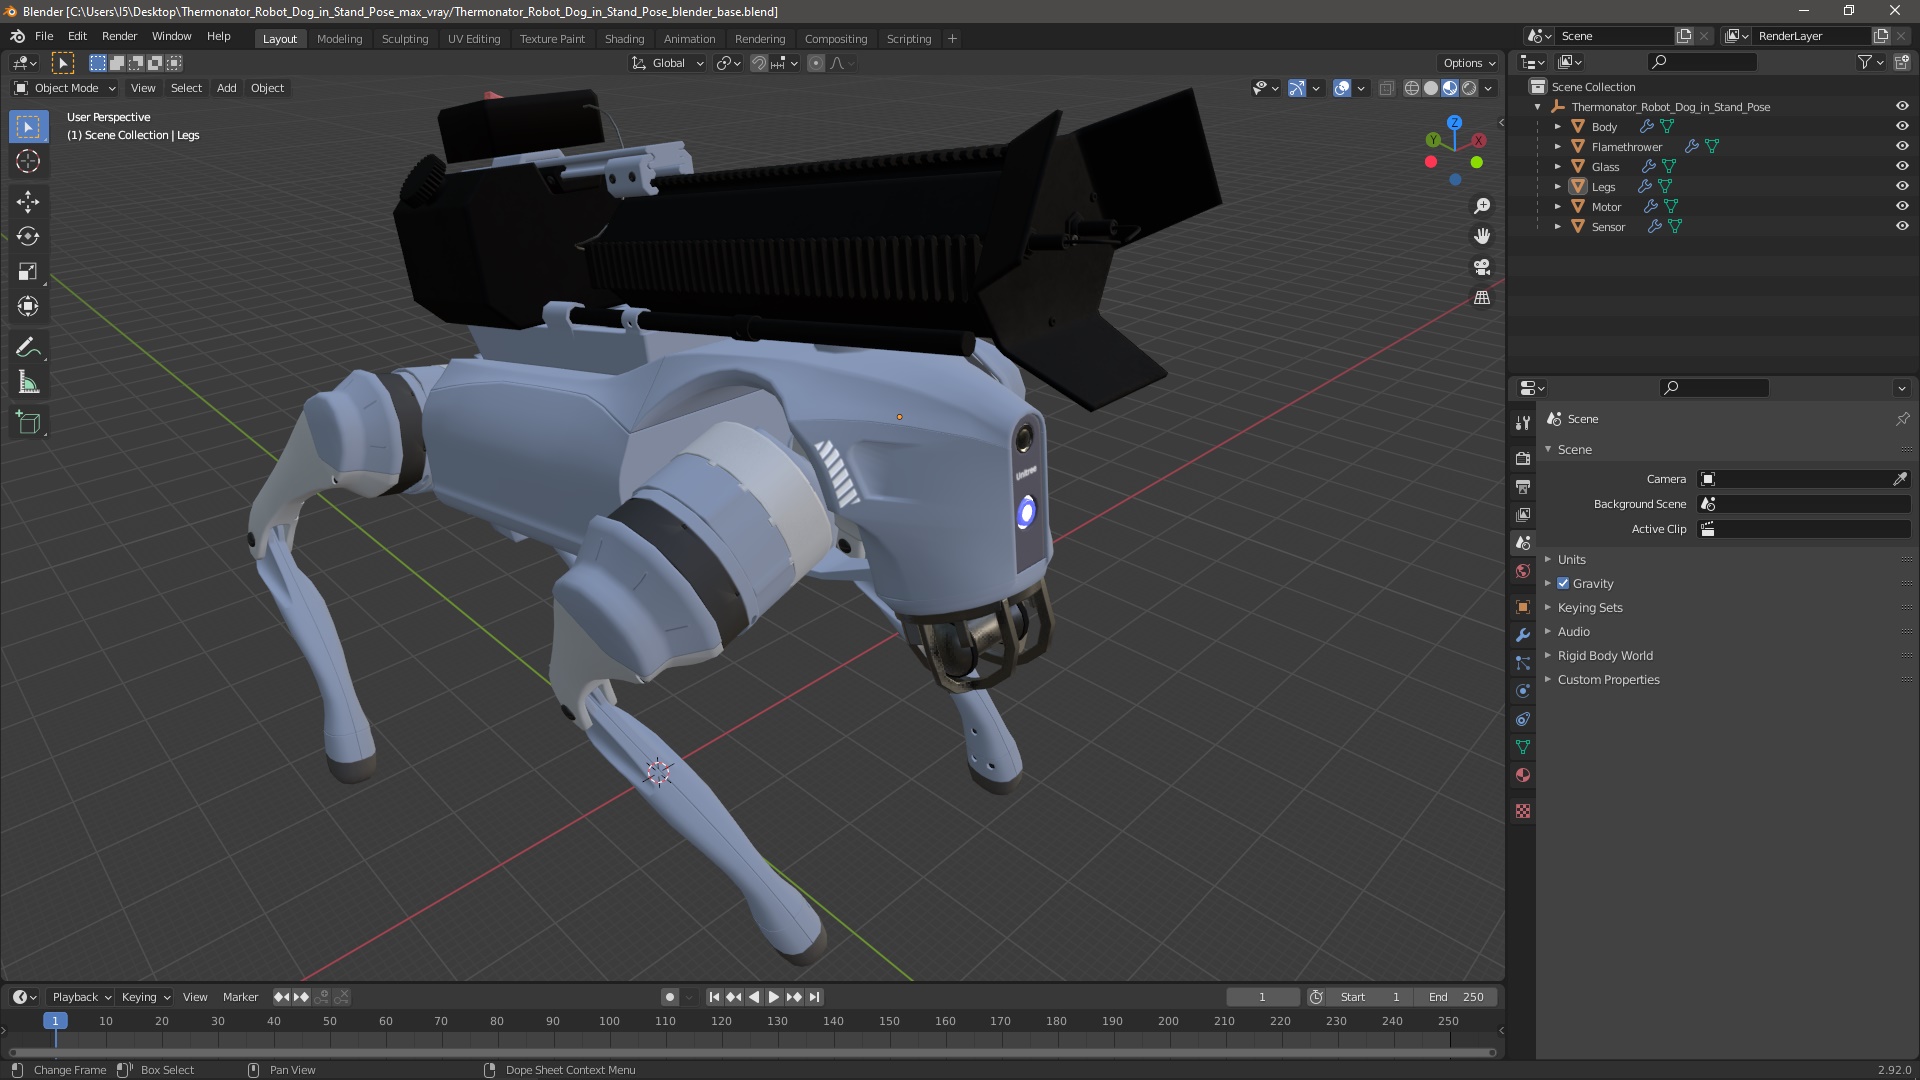Expand the Flamethrower object tree
This screenshot has width=1920, height=1080.
tap(1557, 147)
